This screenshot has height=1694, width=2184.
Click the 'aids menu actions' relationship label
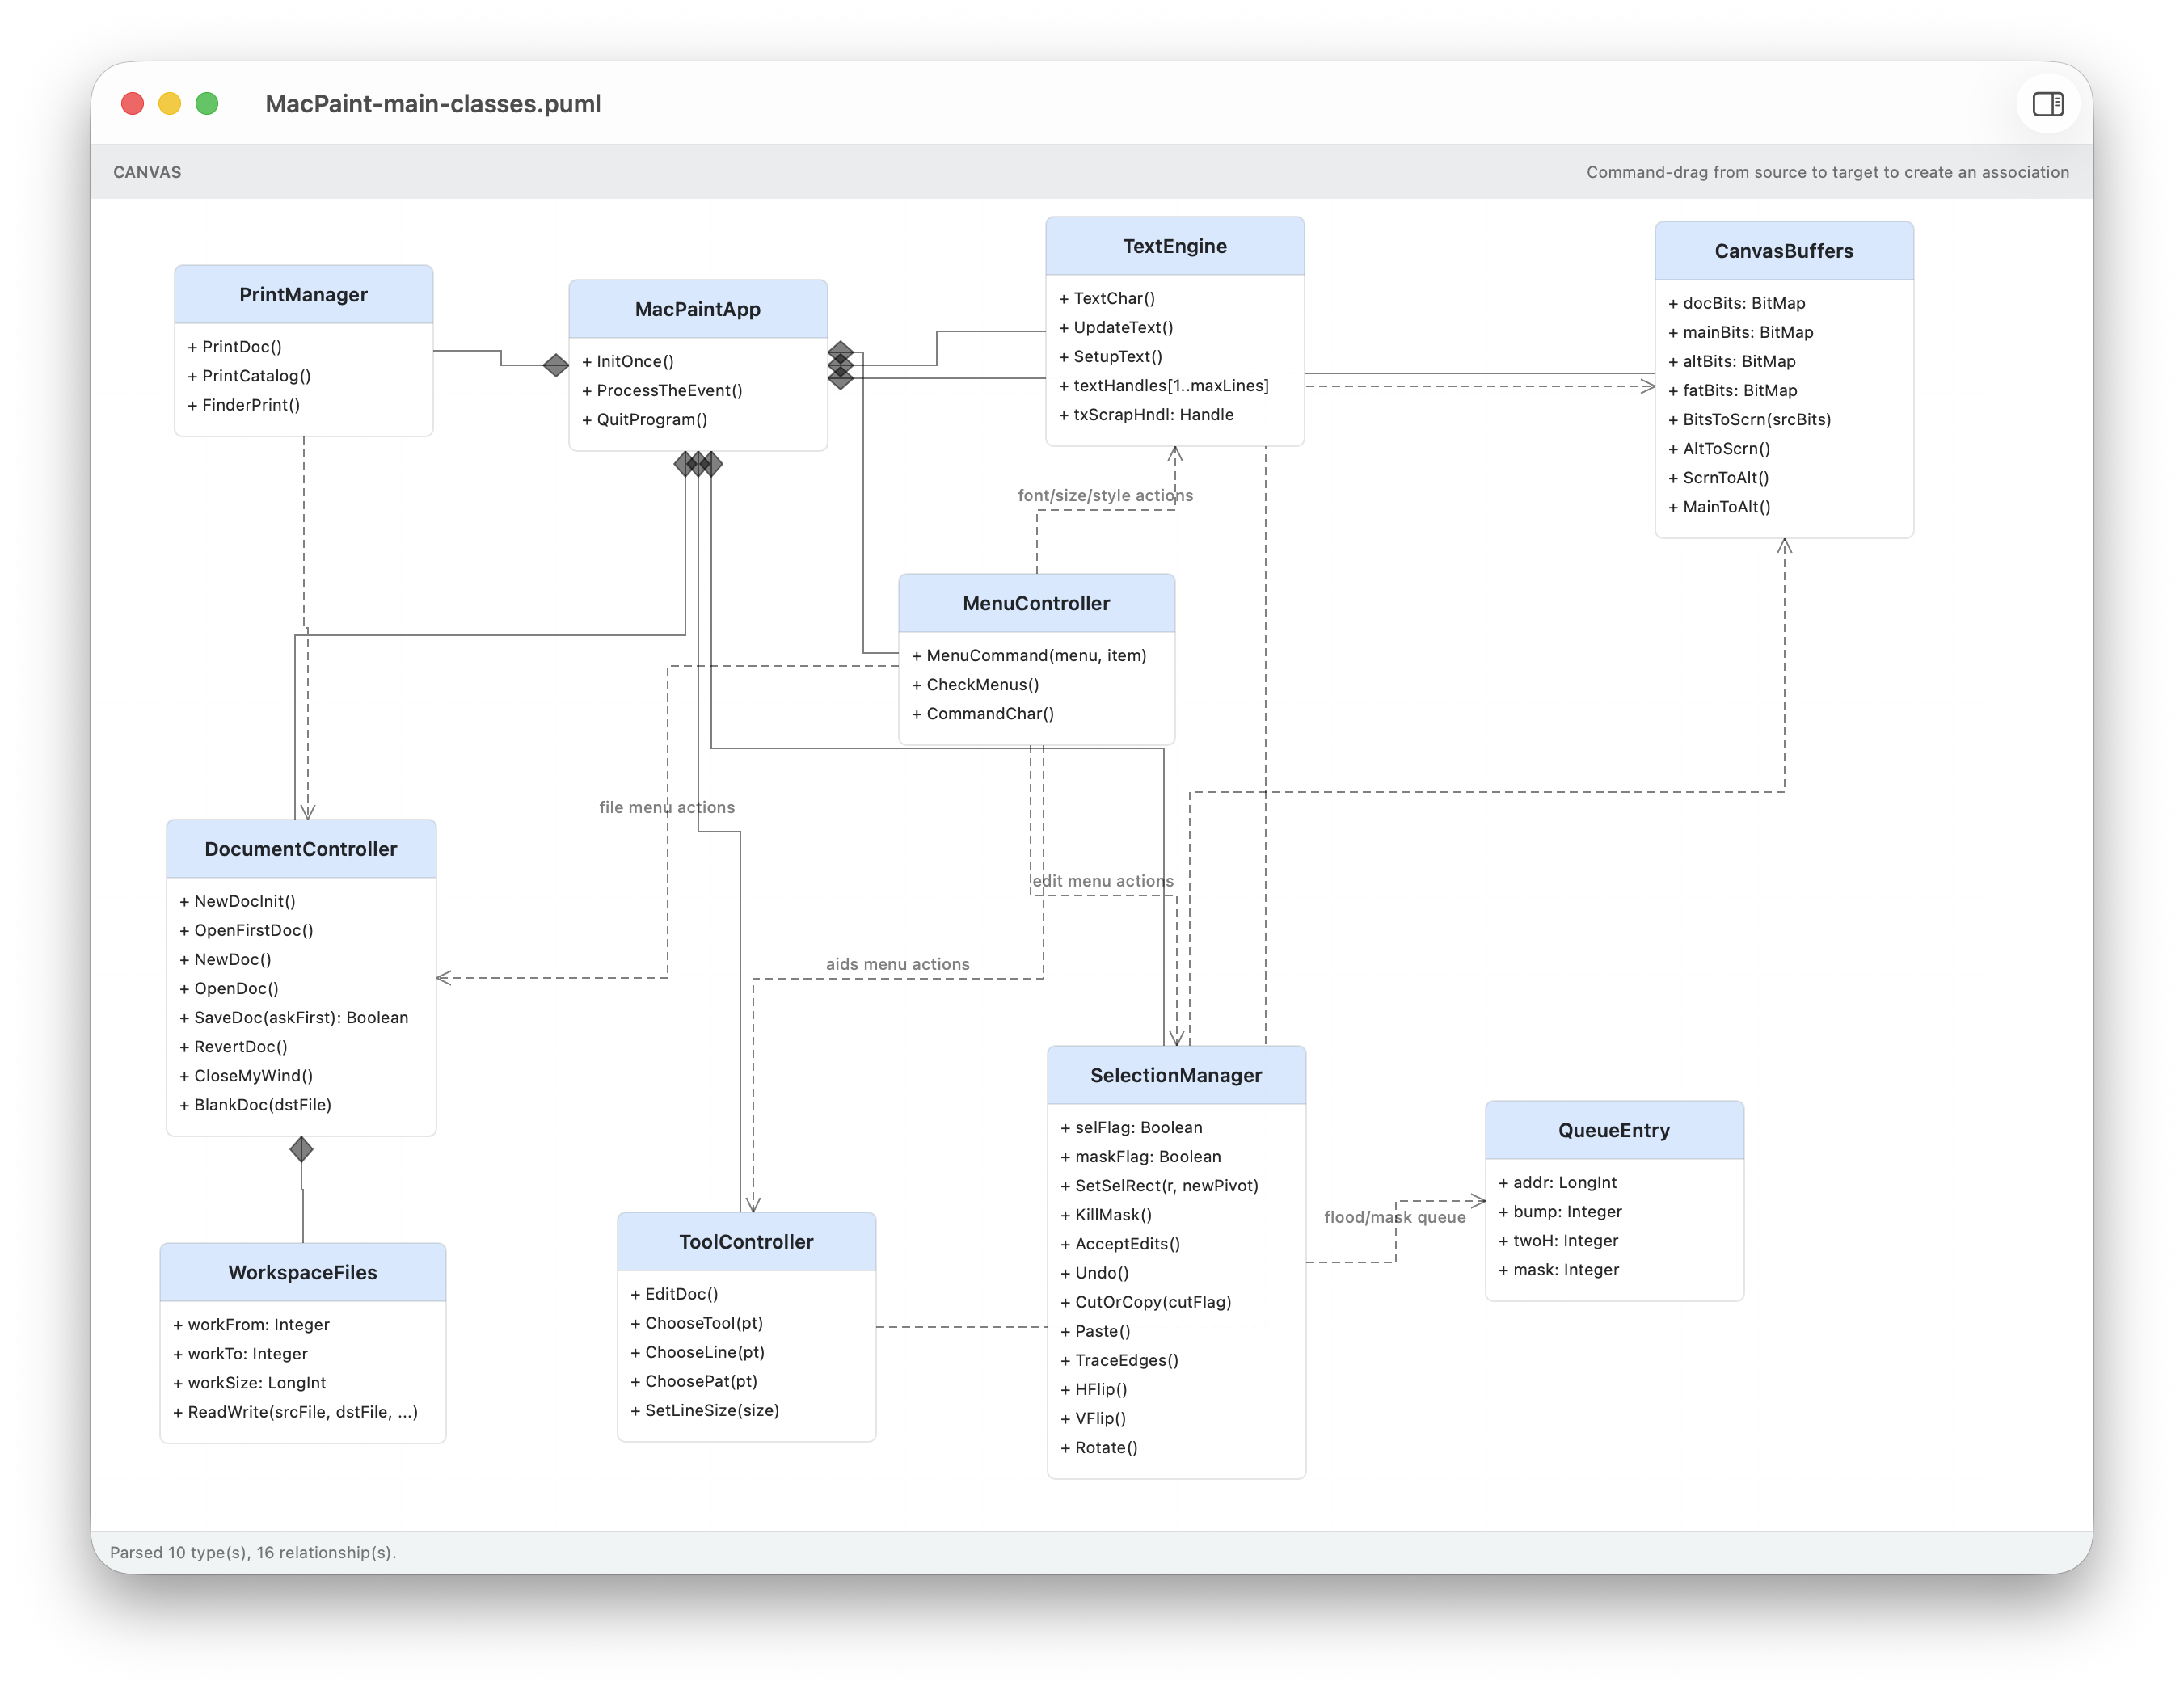pos(898,965)
